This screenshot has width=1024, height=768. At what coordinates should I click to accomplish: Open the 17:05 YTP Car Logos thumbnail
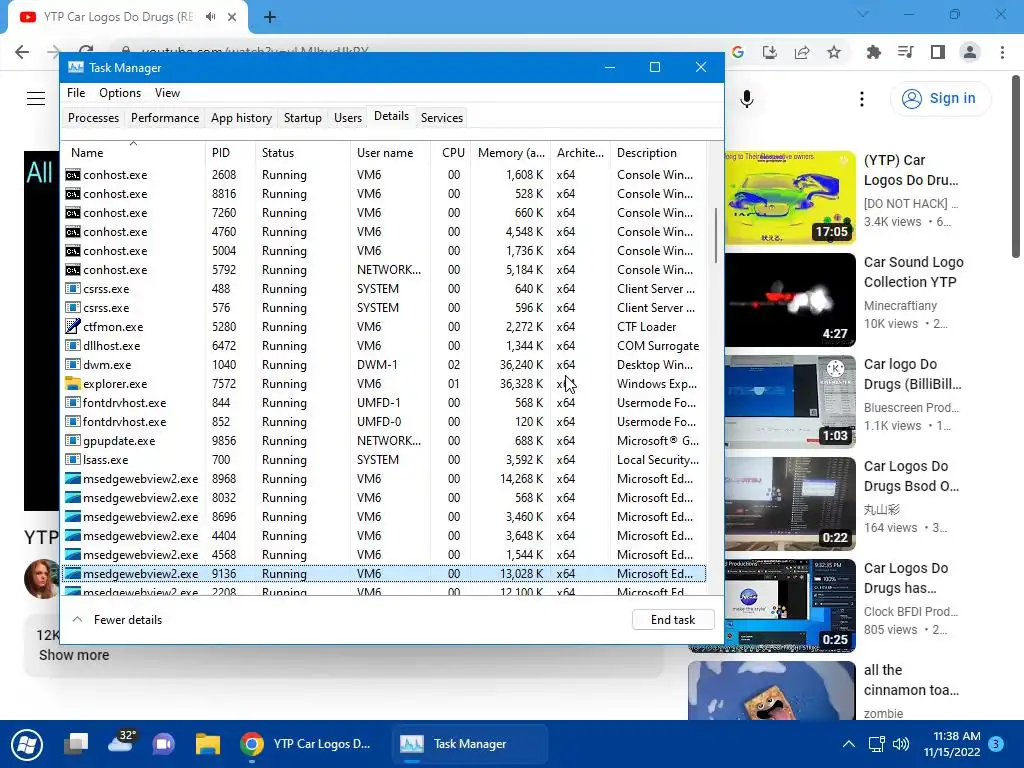pos(789,198)
